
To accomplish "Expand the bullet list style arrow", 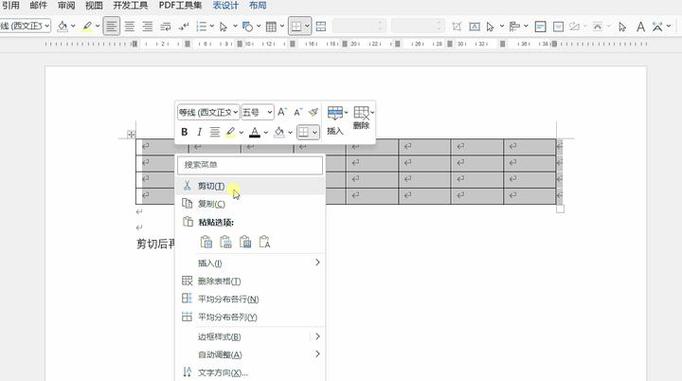I will [x=212, y=27].
